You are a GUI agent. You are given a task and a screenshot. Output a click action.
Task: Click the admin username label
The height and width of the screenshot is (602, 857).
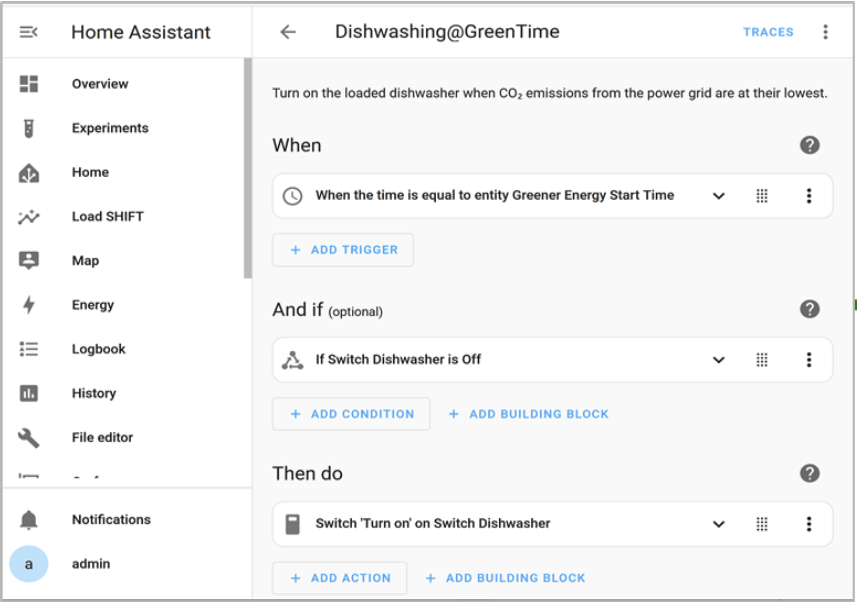91,564
